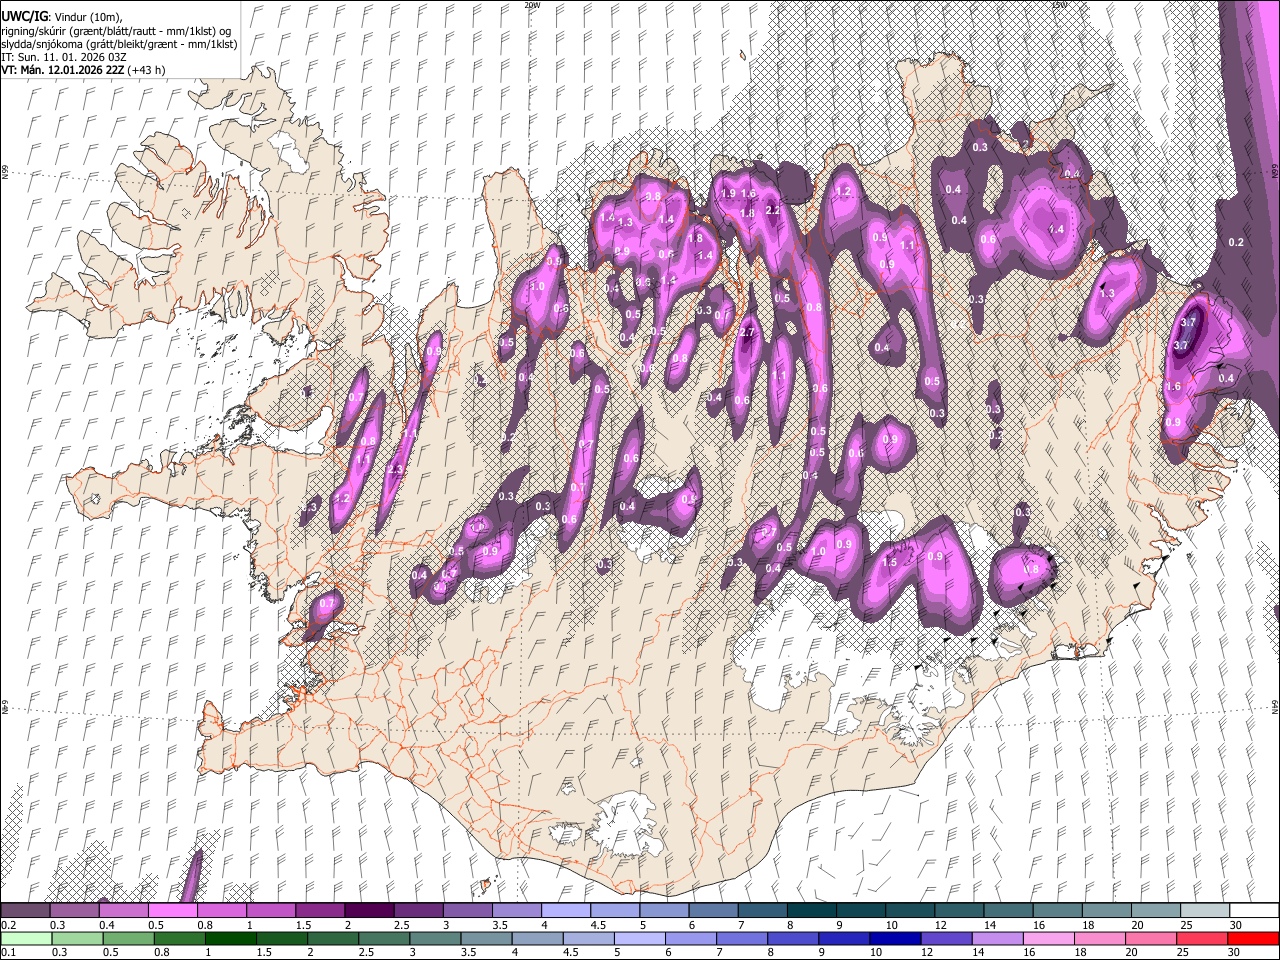Pick the darkest purple swatch between 2 and 2.5
1280x960 pixels.
point(369,911)
